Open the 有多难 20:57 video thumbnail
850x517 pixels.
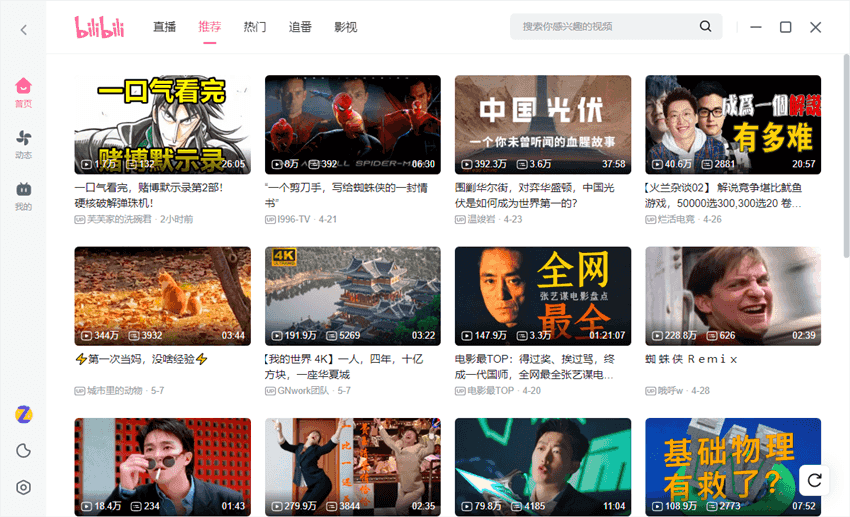tap(733, 125)
